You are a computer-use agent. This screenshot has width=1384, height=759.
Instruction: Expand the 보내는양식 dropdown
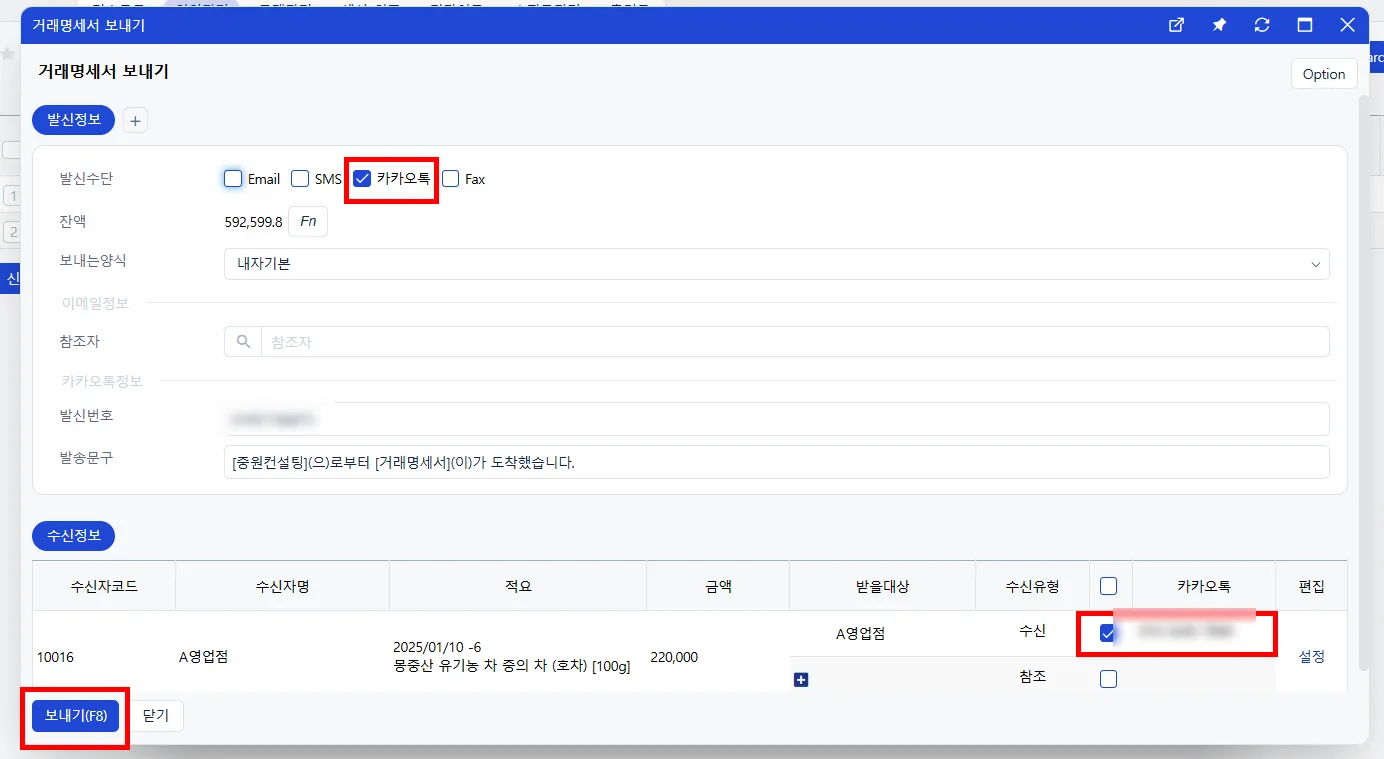tap(777, 264)
